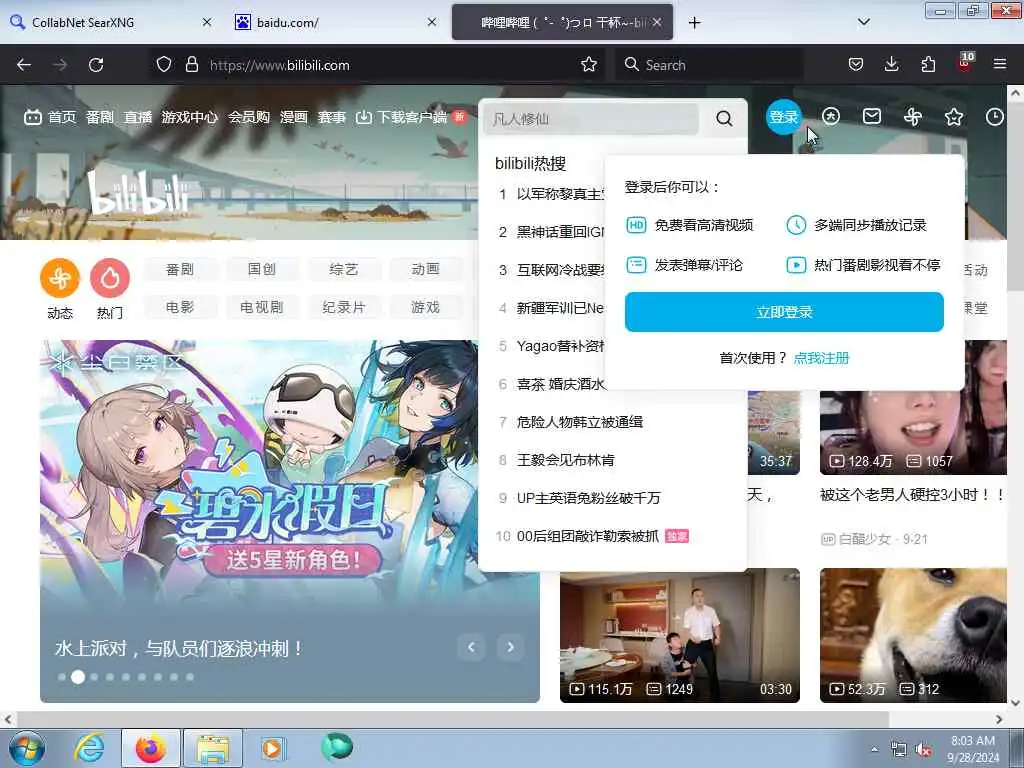Click the vertical page scrollbar thumb

click(1015, 198)
